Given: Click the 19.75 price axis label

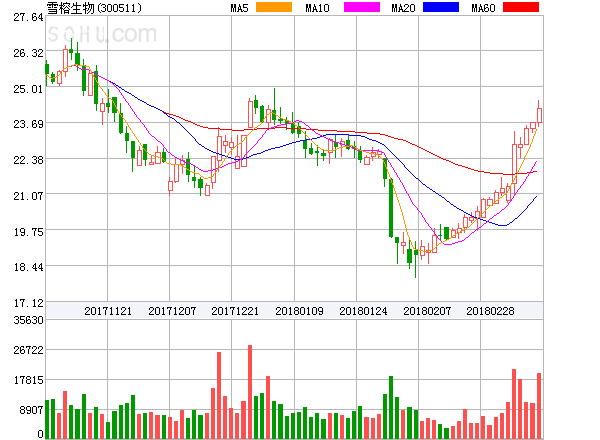Looking at the screenshot, I should pyautogui.click(x=28, y=232).
